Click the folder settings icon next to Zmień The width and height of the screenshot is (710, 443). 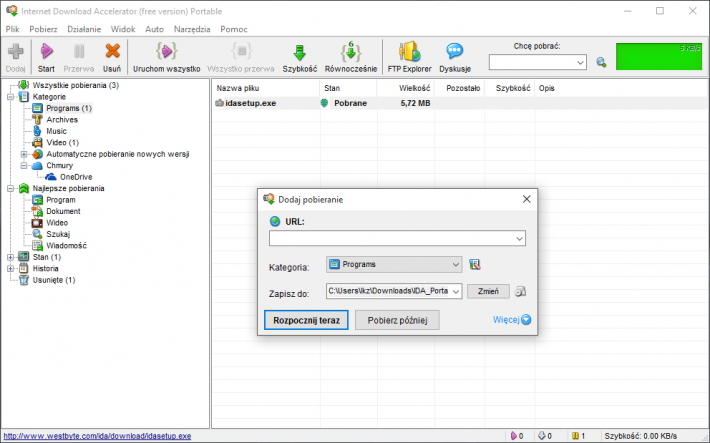520,291
